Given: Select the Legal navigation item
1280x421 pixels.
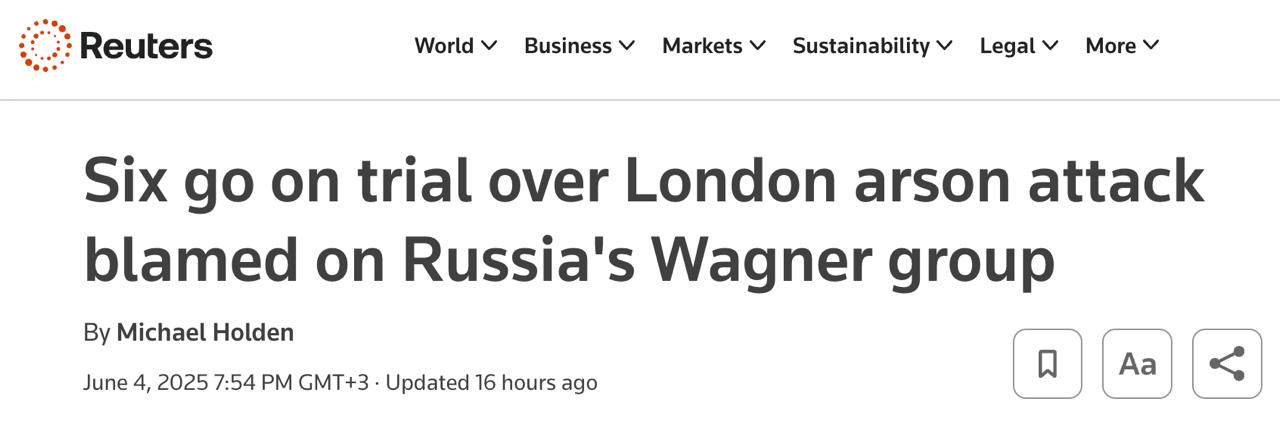Looking at the screenshot, I should (1007, 46).
